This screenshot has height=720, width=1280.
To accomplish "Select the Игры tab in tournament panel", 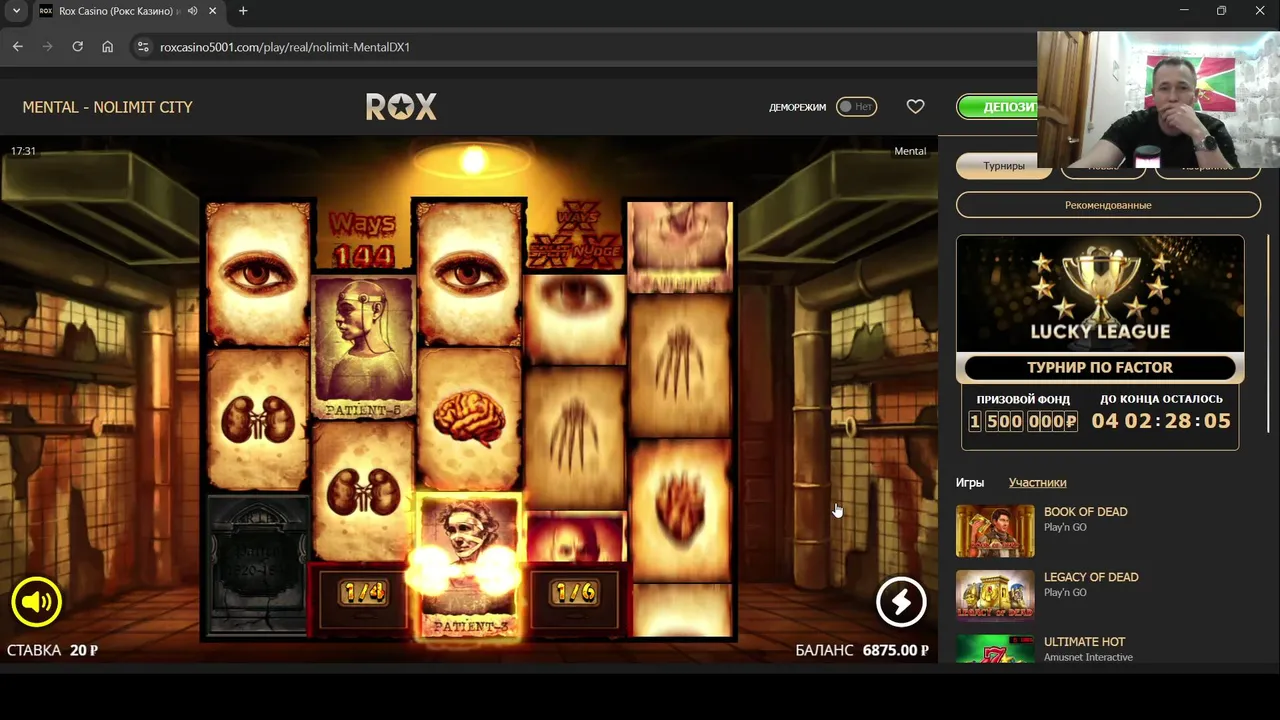I will click(x=970, y=482).
